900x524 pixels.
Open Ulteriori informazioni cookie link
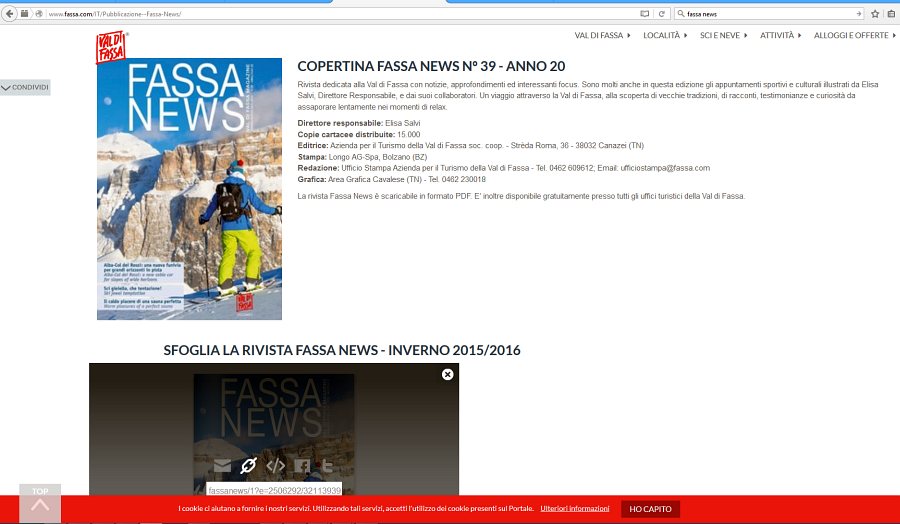click(575, 509)
